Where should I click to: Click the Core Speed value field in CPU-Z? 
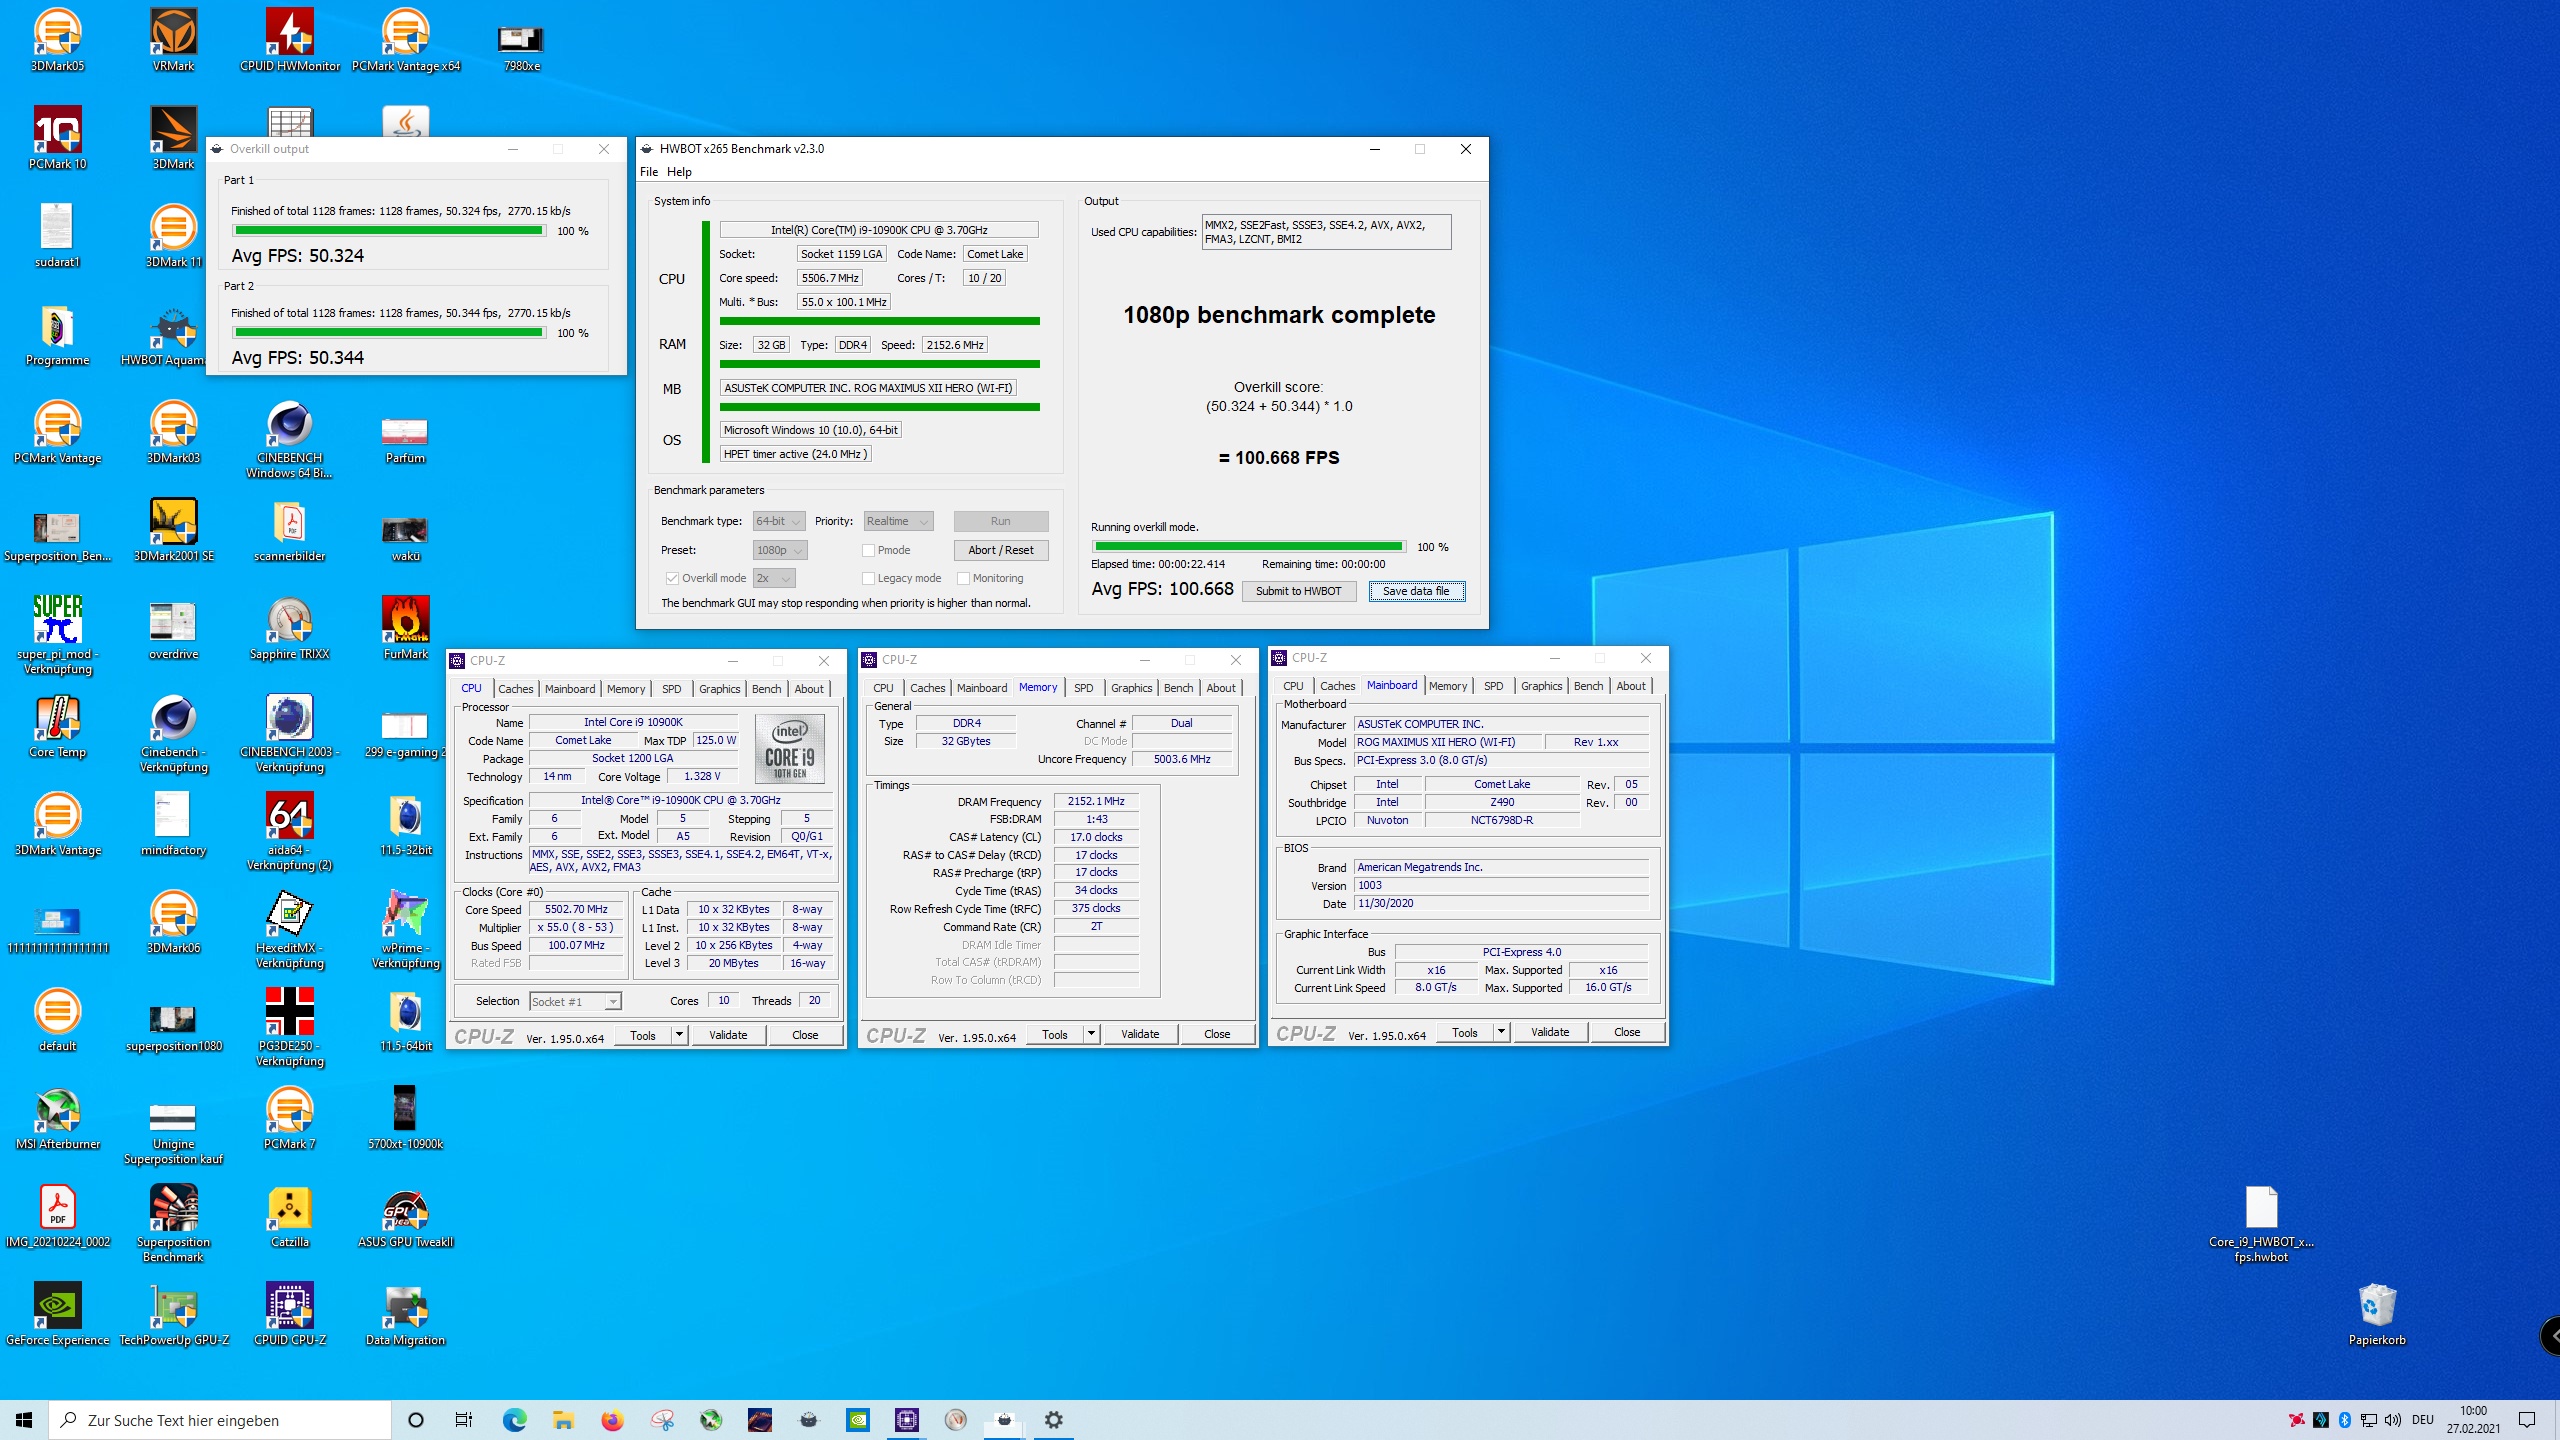click(x=576, y=910)
